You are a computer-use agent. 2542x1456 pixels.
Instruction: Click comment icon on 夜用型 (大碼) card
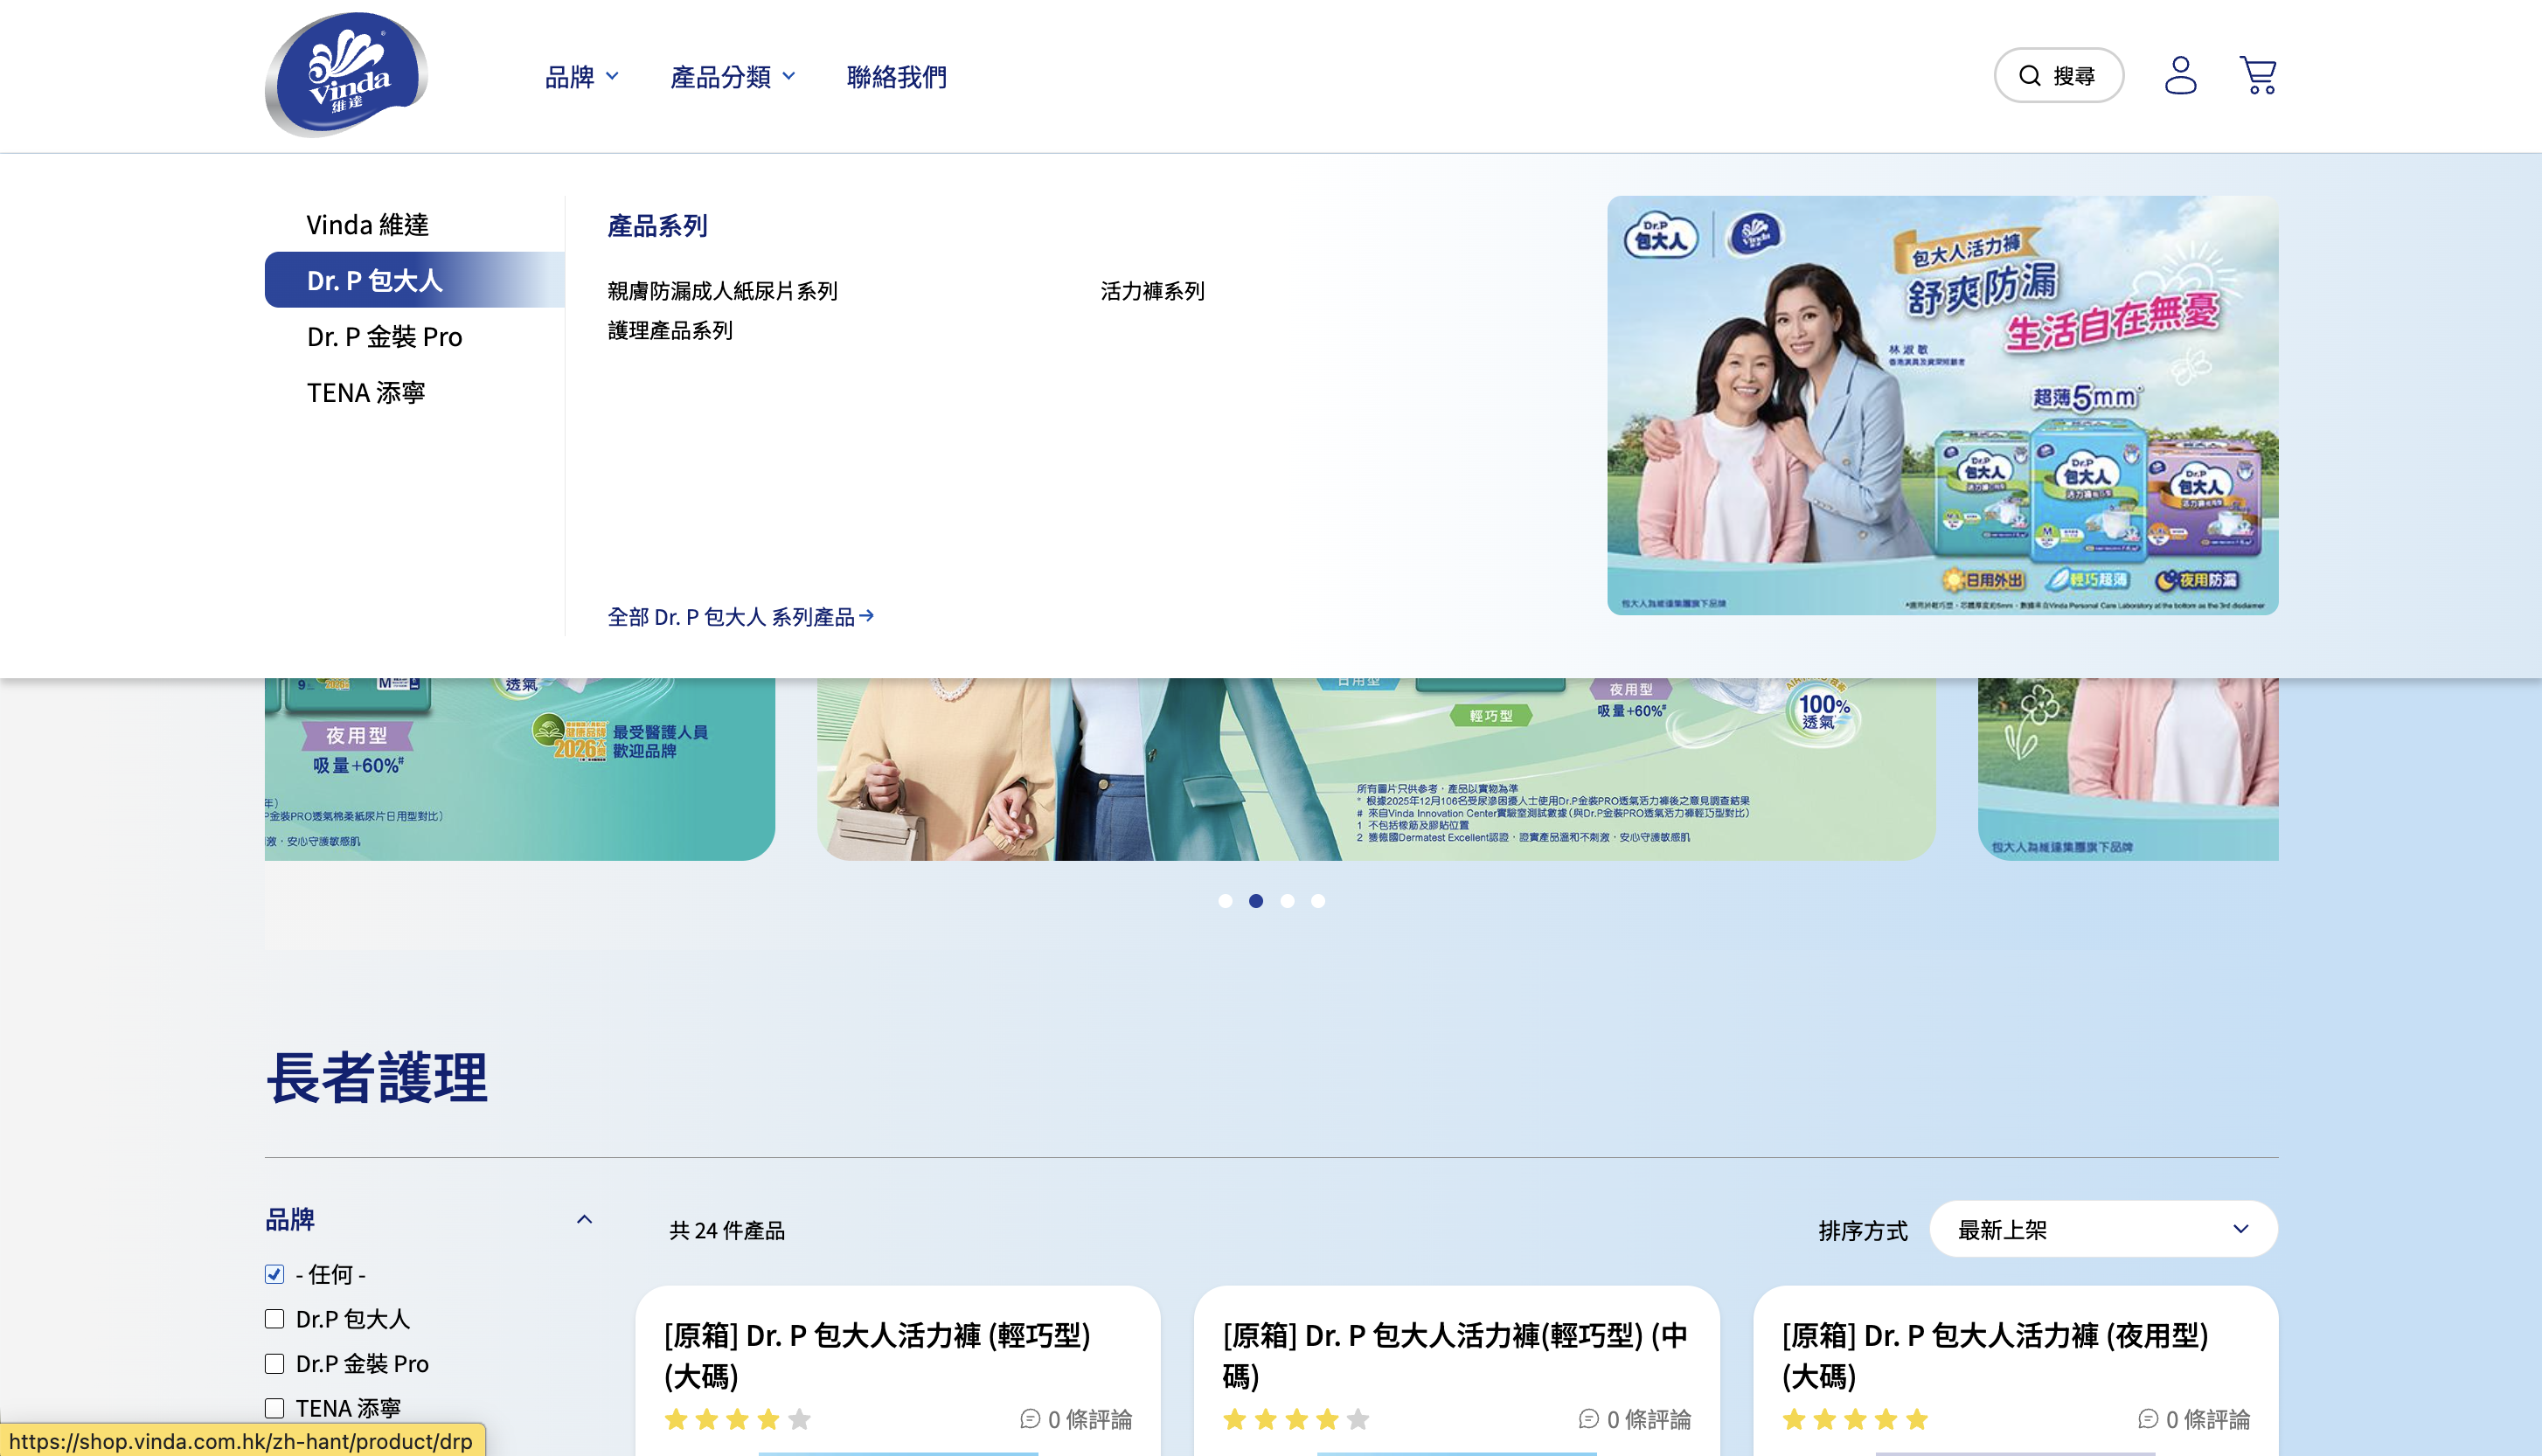point(2148,1419)
